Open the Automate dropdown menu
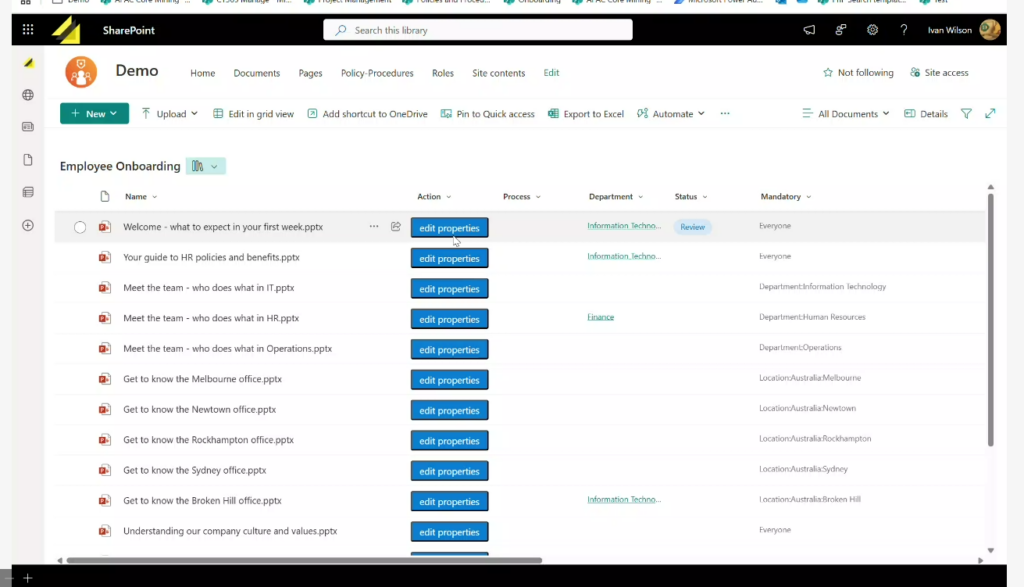The width and height of the screenshot is (1024, 587). coord(671,114)
